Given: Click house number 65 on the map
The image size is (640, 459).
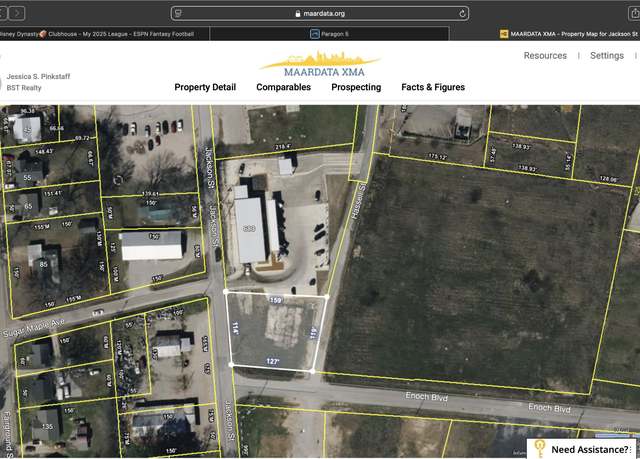Looking at the screenshot, I should 28,206.
